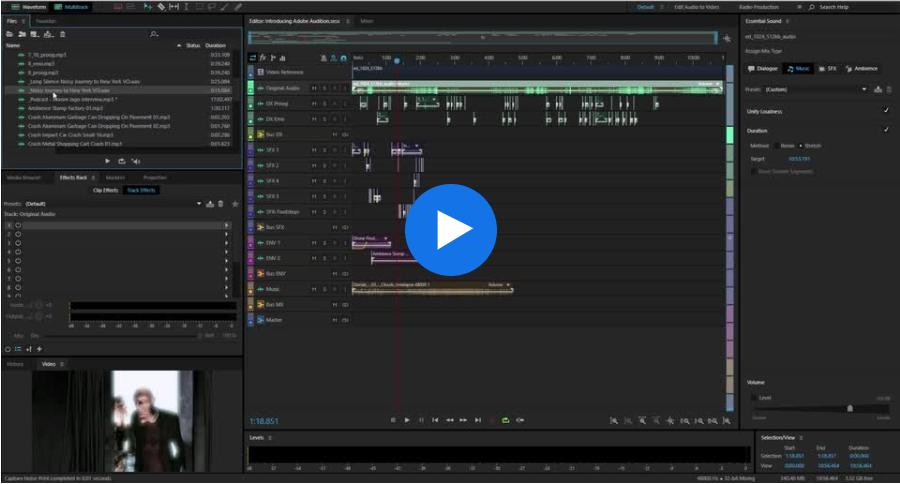Delete effects preset with trash icon
Screen dimensions: 900x484
click(221, 204)
